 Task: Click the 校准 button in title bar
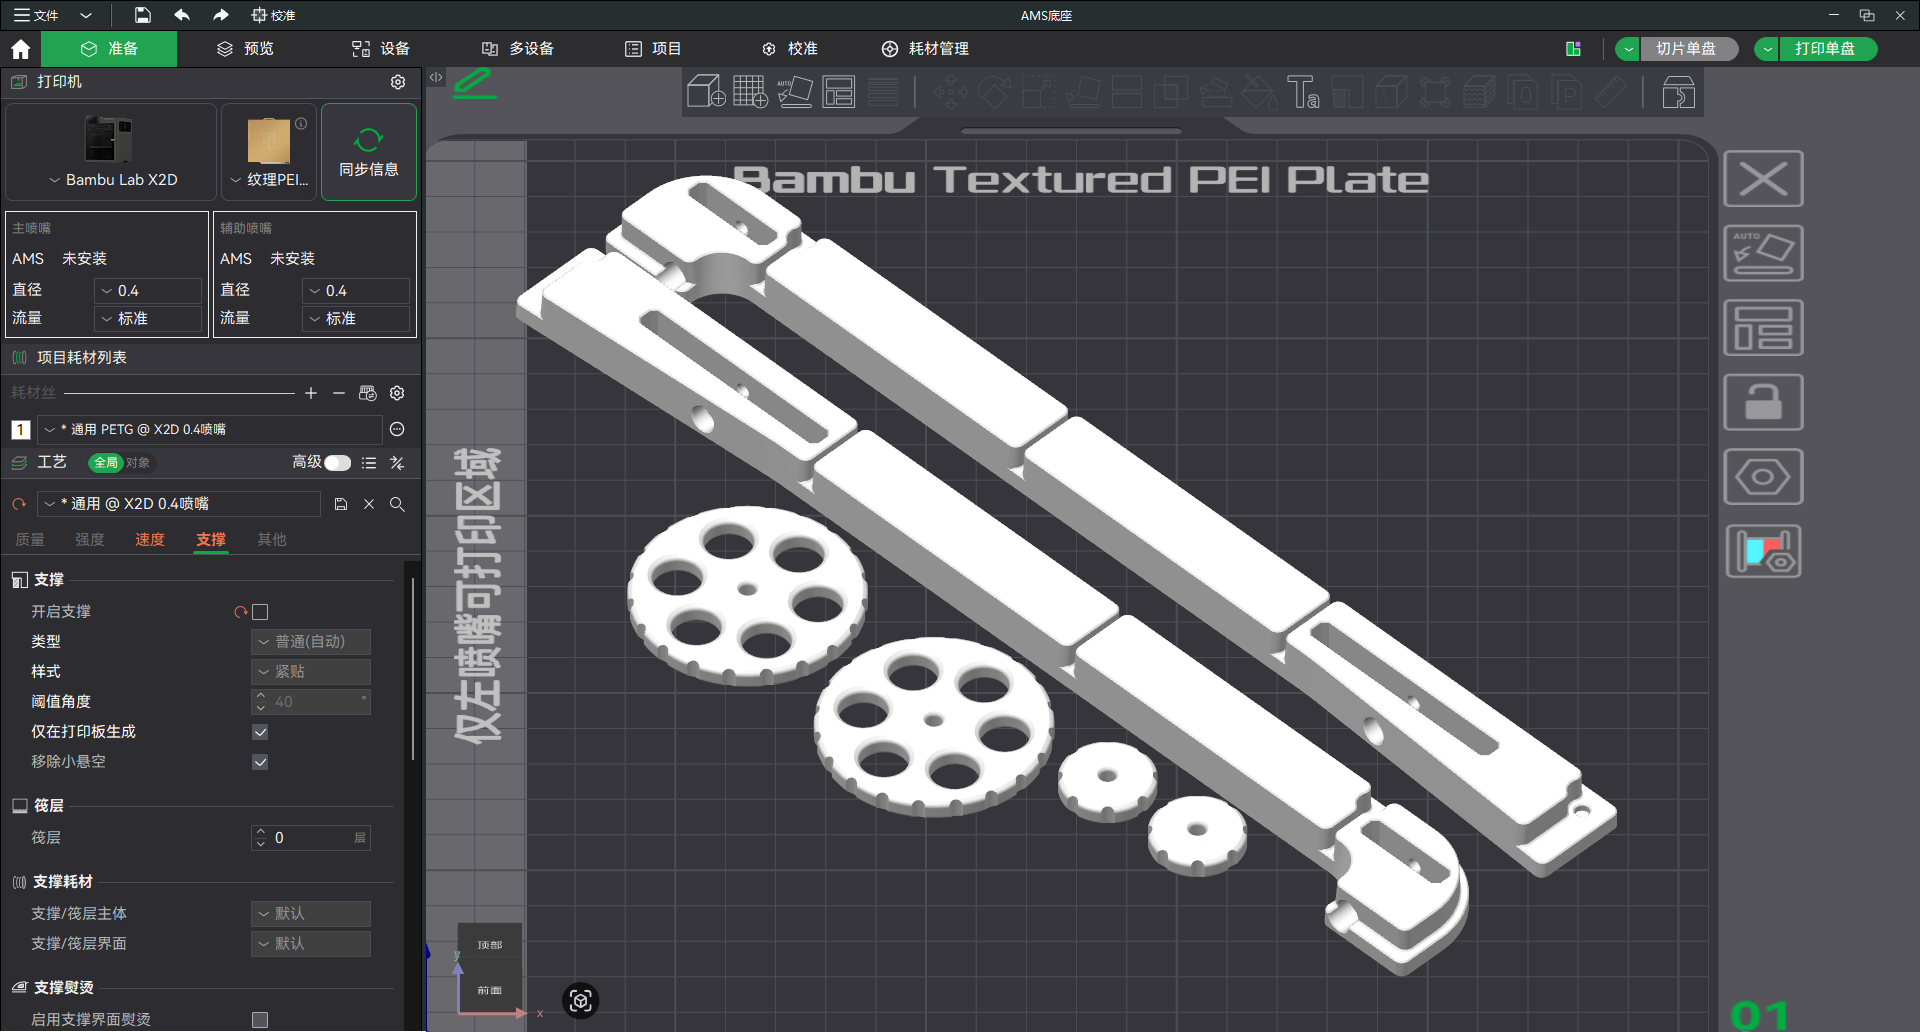273,15
